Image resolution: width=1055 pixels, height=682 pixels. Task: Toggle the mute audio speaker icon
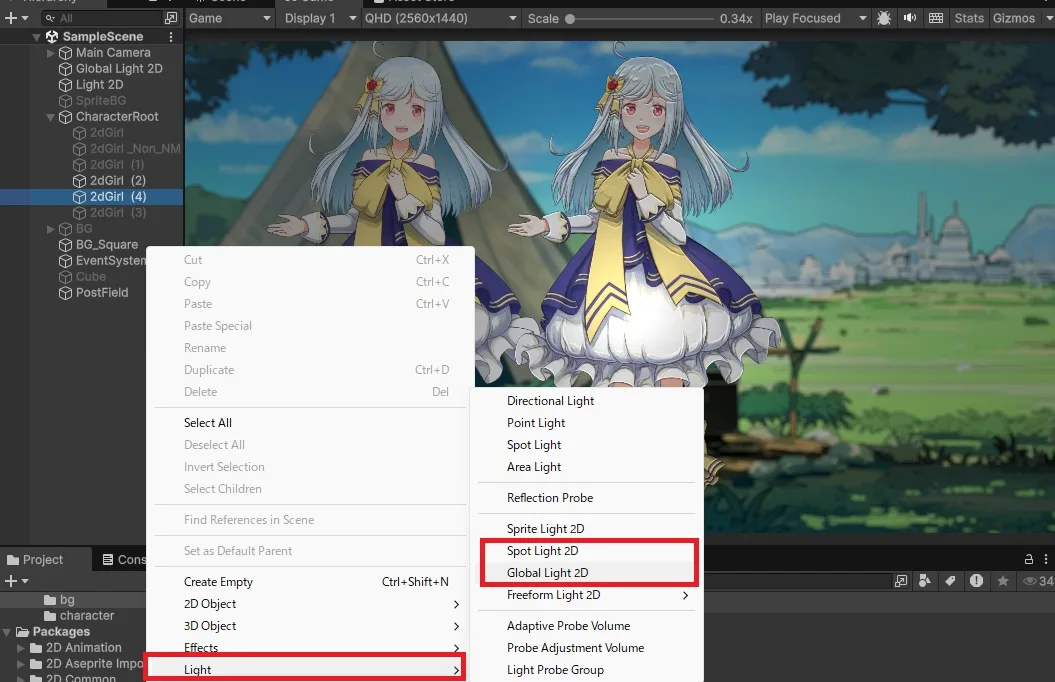pyautogui.click(x=910, y=18)
